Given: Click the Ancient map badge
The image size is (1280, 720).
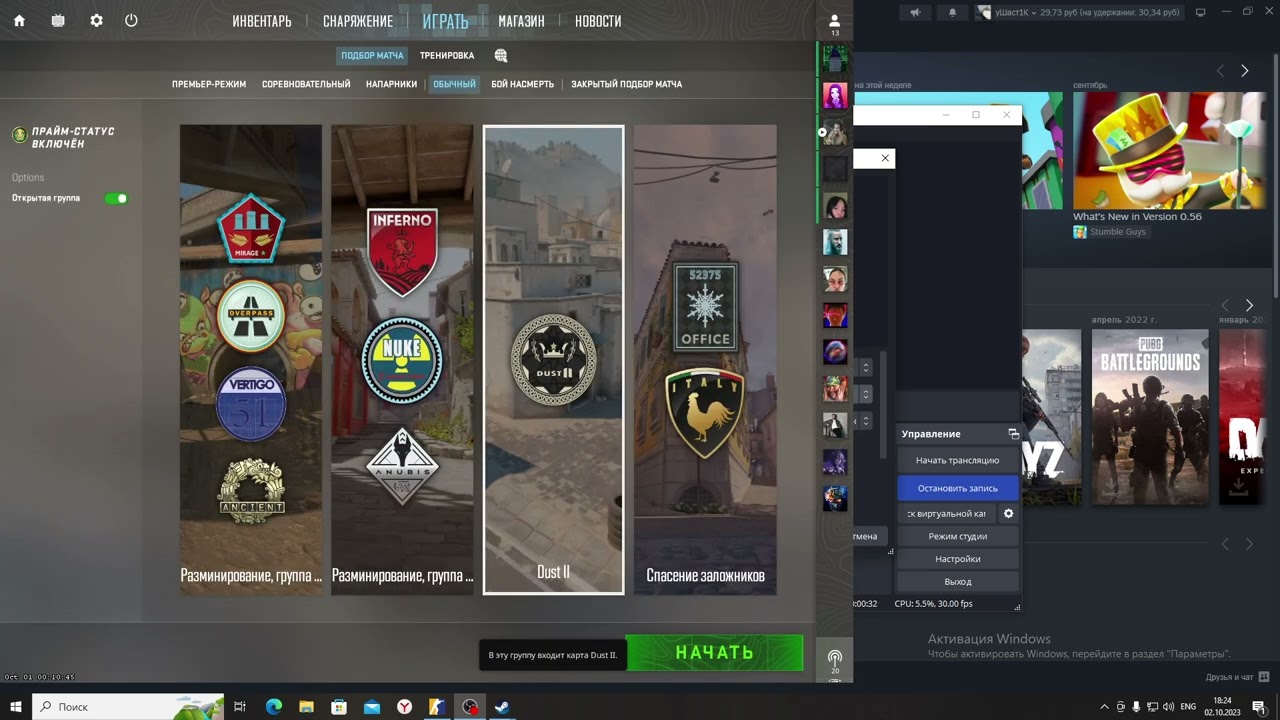Looking at the screenshot, I should click(251, 489).
